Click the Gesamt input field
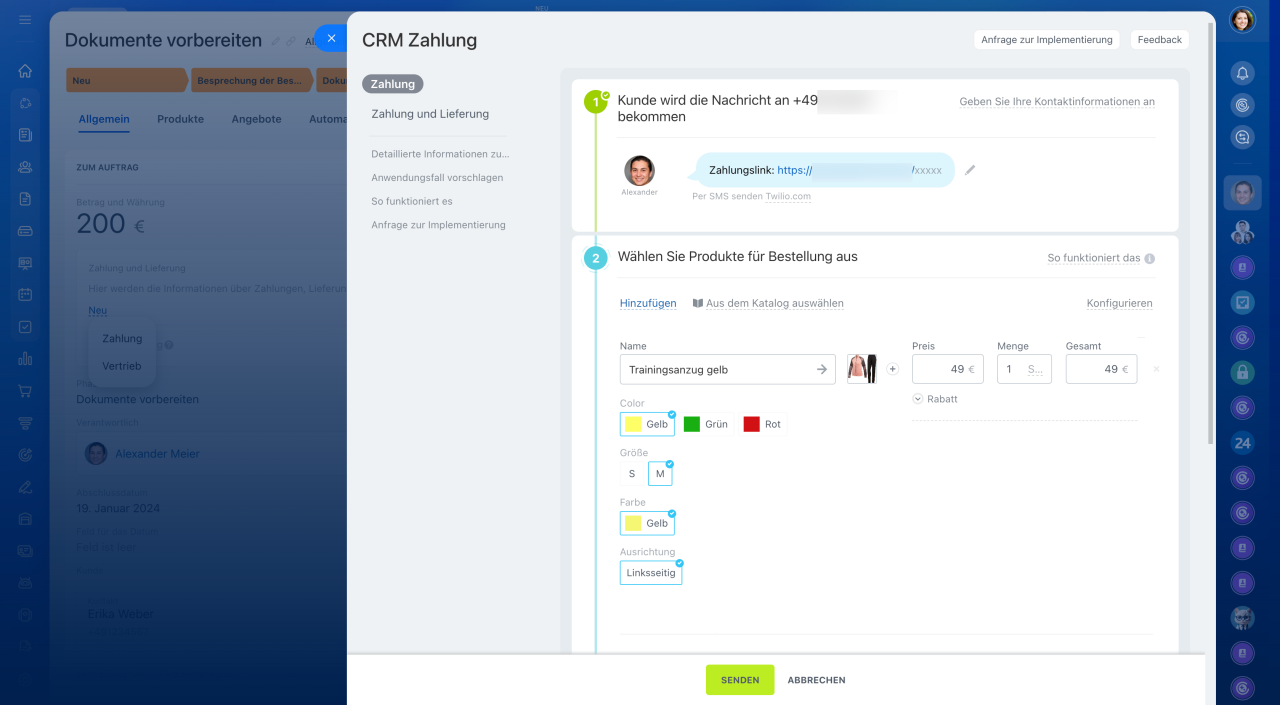 [x=1101, y=369]
